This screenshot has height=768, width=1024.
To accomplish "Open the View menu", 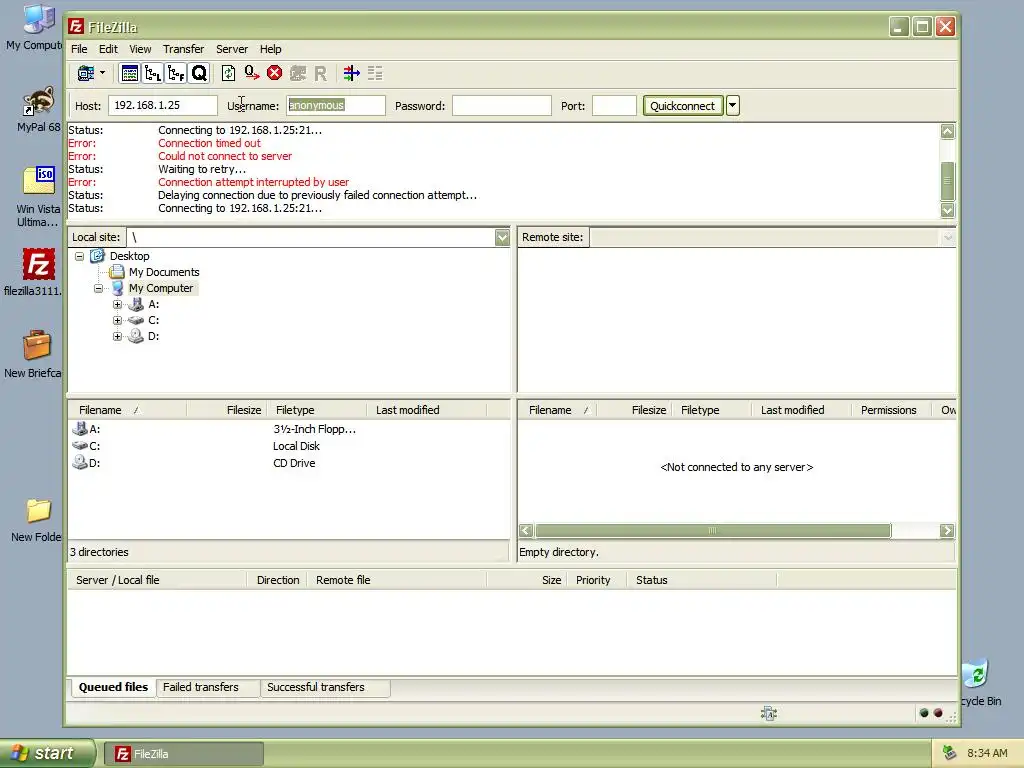I will tap(140, 49).
